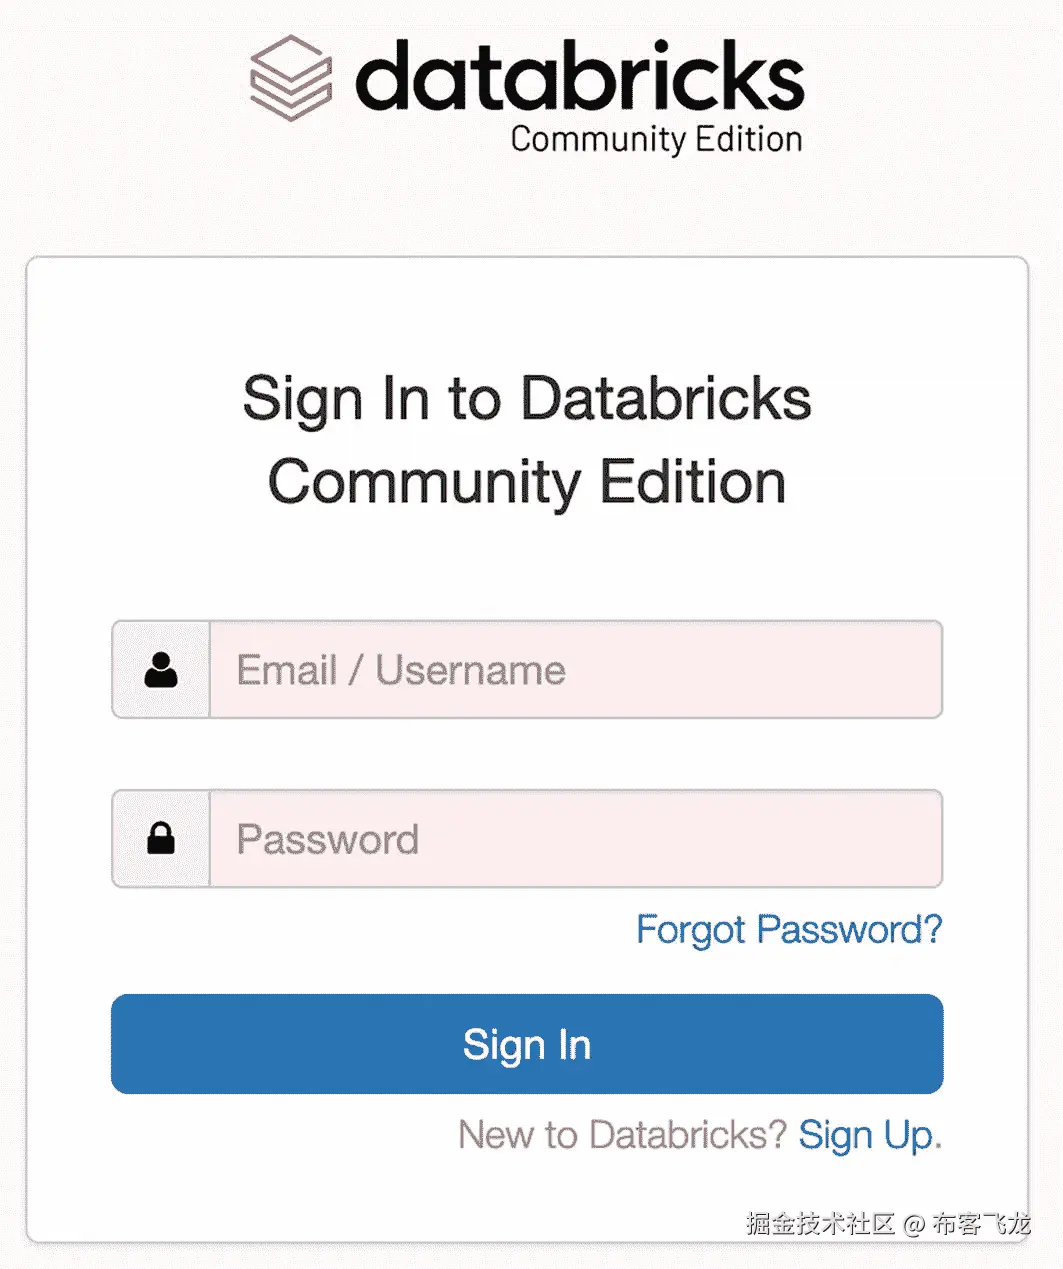Click "Community Edition" heading inside the card

(527, 482)
